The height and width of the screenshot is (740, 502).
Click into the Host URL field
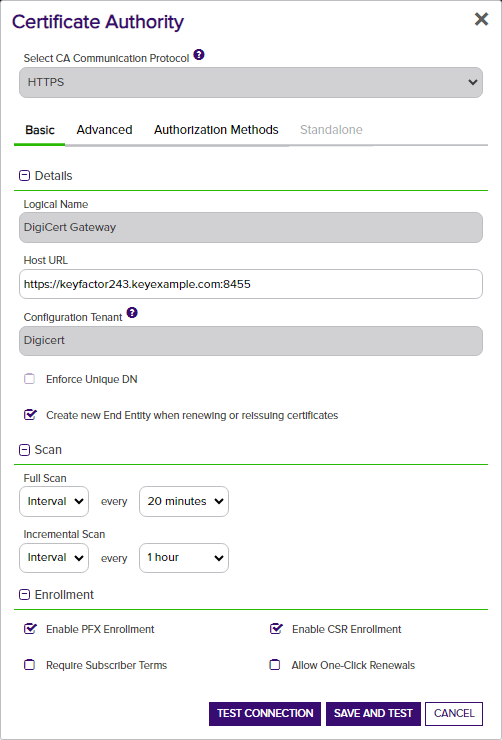tap(251, 284)
